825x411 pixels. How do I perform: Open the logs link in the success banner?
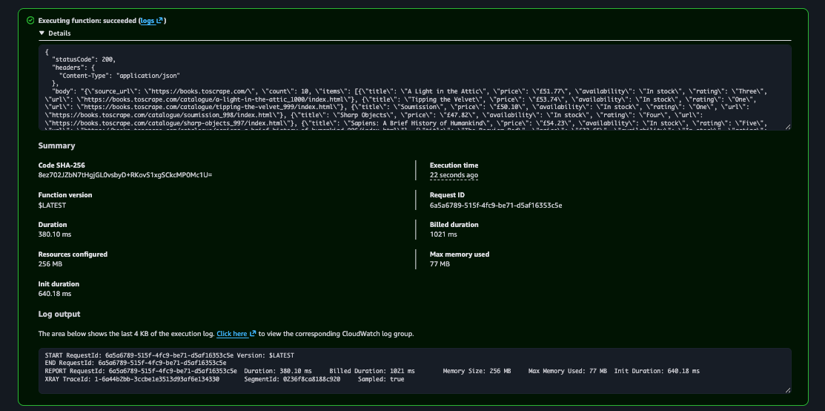tap(152, 21)
